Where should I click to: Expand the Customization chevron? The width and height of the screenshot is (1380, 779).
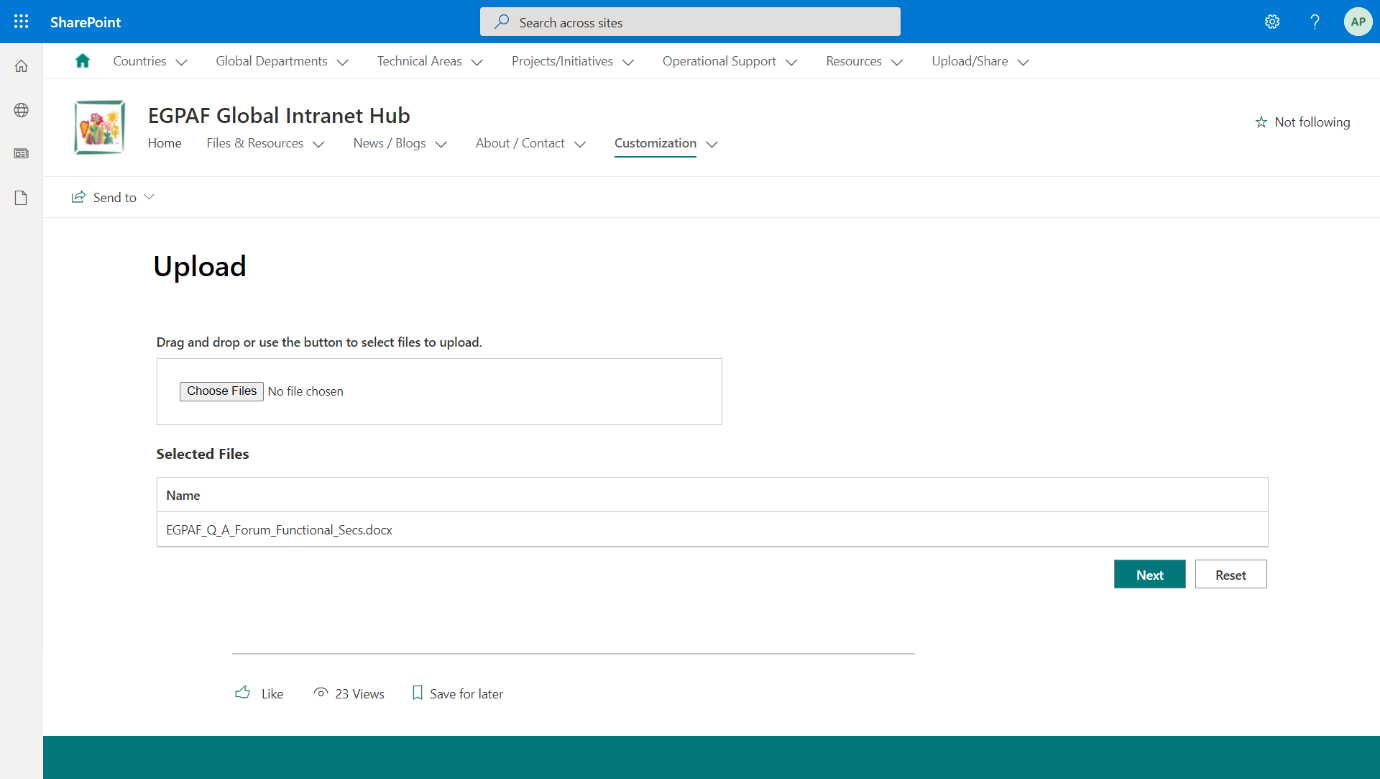(x=712, y=144)
